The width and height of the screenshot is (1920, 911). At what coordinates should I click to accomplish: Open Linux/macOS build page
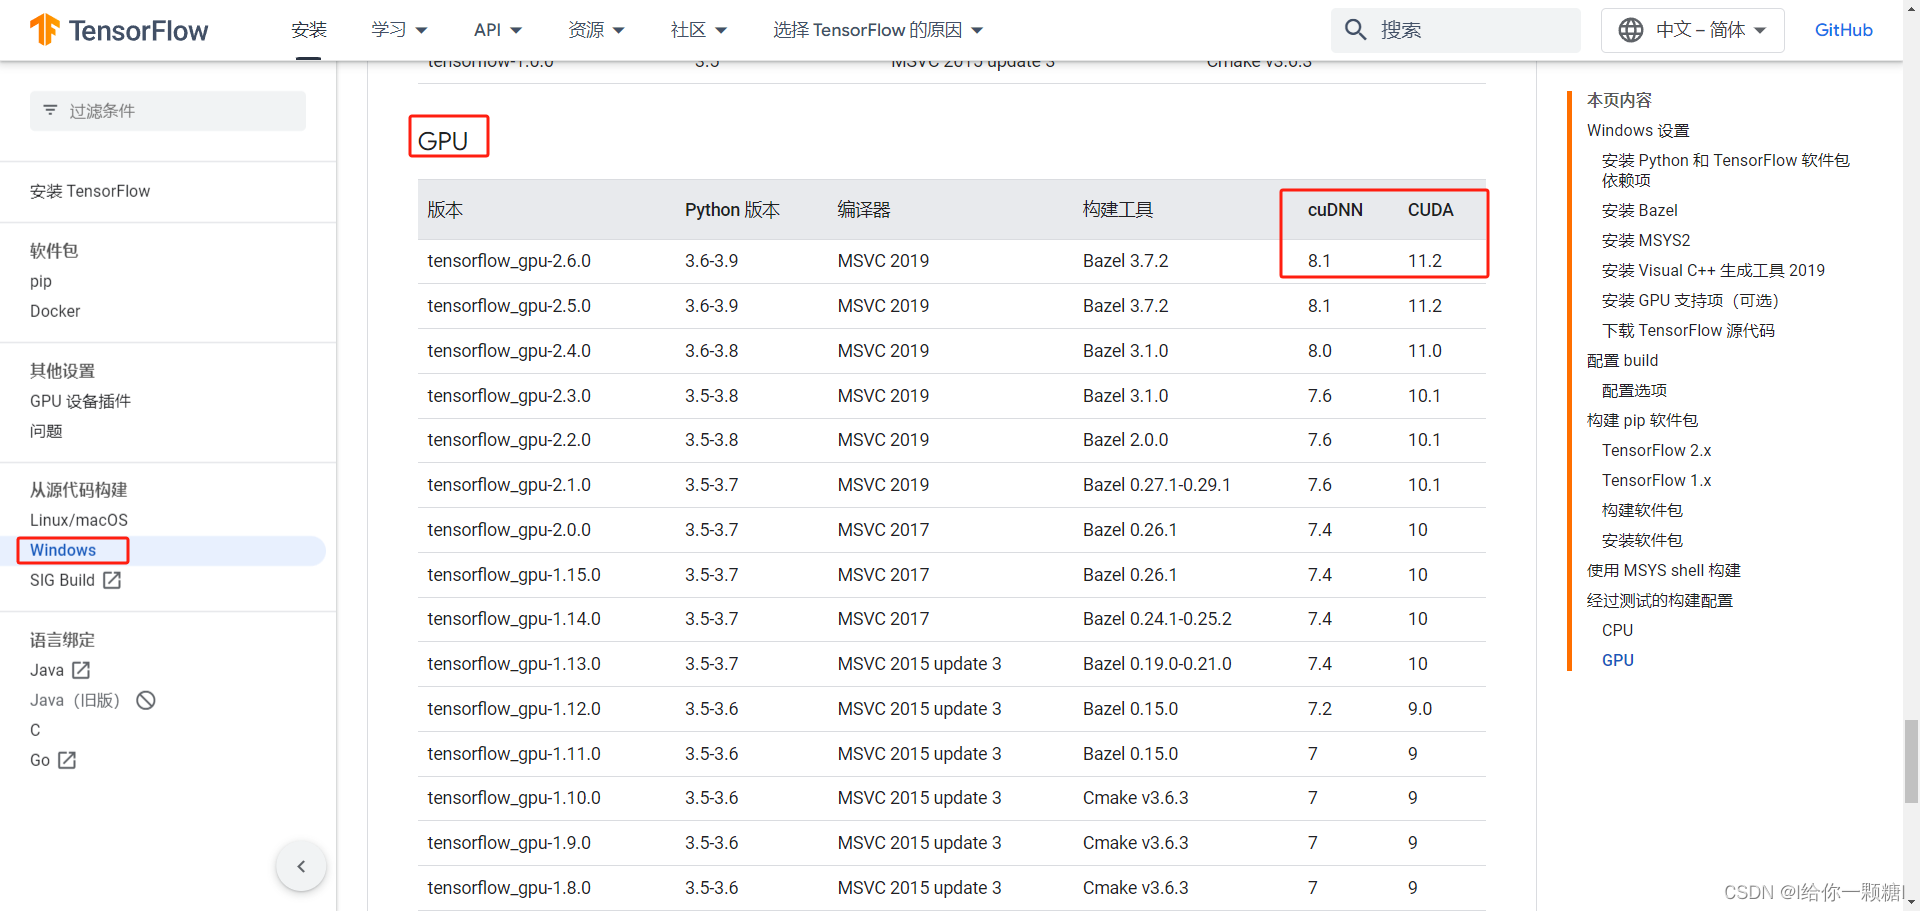coord(79,520)
